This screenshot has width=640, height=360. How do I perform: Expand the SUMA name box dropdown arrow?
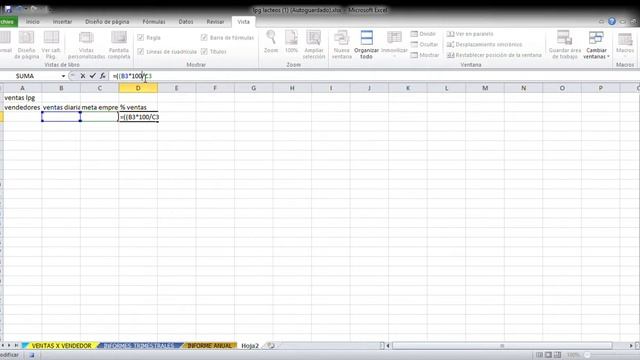point(63,76)
